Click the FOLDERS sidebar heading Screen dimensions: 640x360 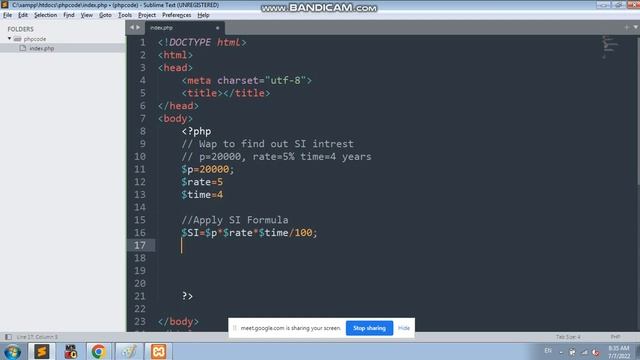click(x=20, y=29)
